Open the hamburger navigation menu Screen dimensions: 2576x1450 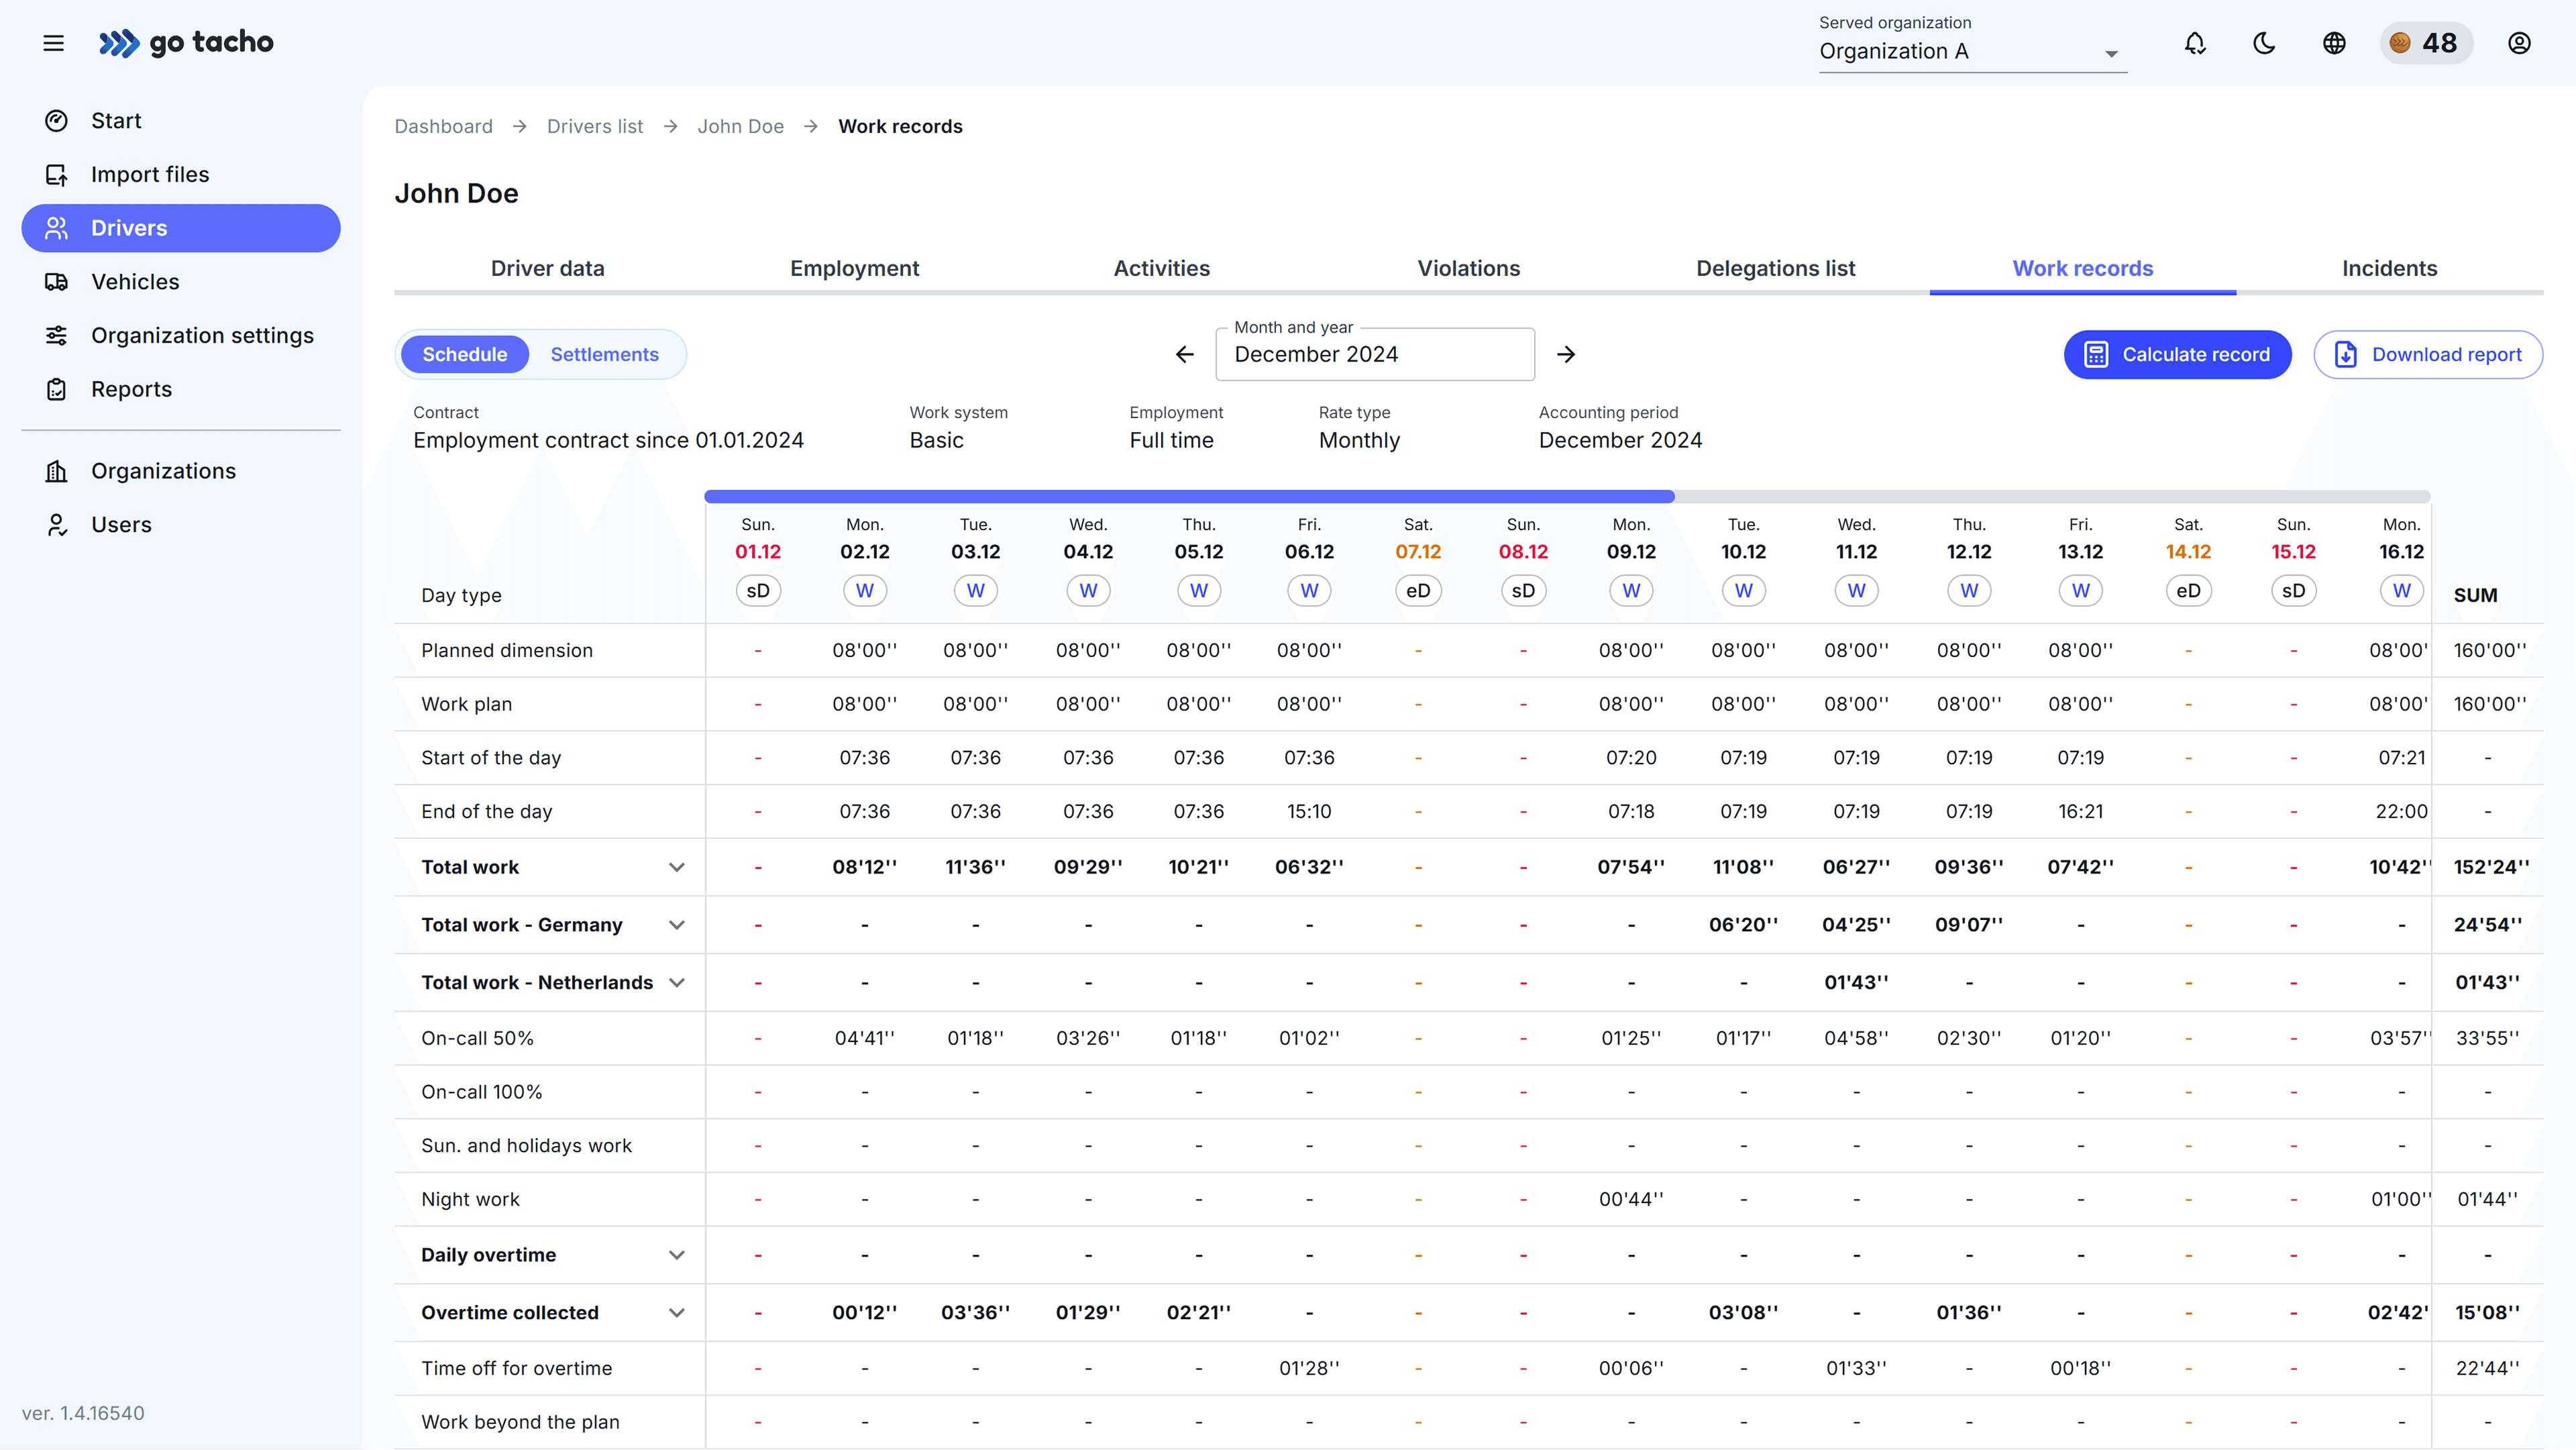pyautogui.click(x=53, y=43)
